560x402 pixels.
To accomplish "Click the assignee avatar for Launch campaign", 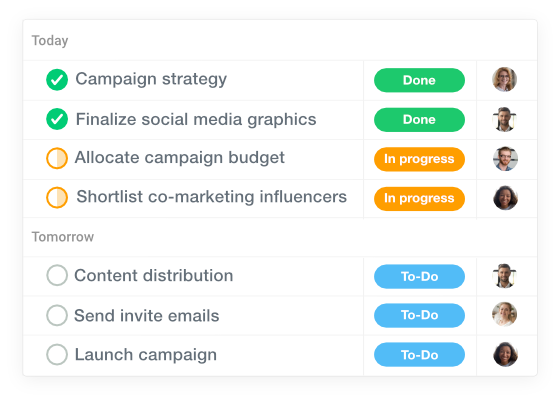I will tap(505, 354).
